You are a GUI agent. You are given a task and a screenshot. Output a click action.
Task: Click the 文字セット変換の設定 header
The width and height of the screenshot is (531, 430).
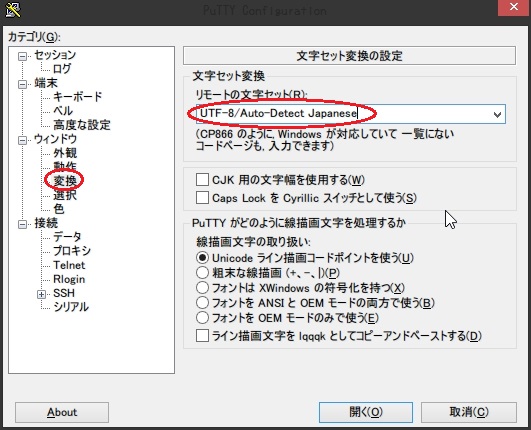(349, 56)
